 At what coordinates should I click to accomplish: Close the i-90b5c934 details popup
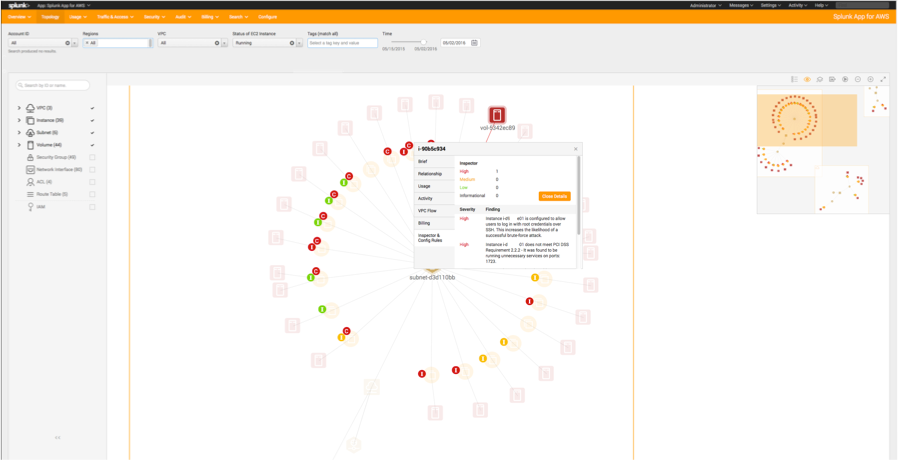coord(576,149)
